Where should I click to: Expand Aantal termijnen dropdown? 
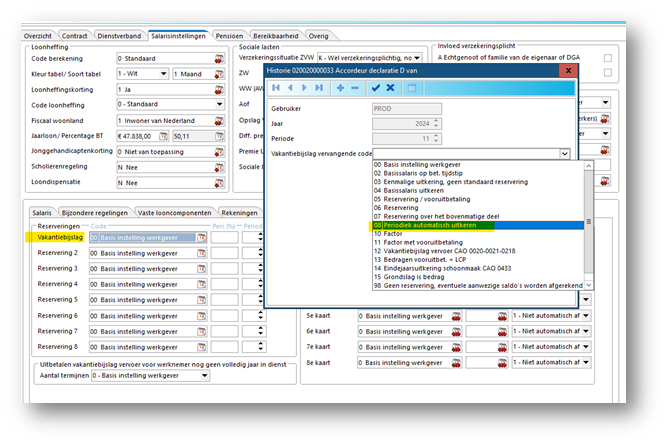click(204, 376)
